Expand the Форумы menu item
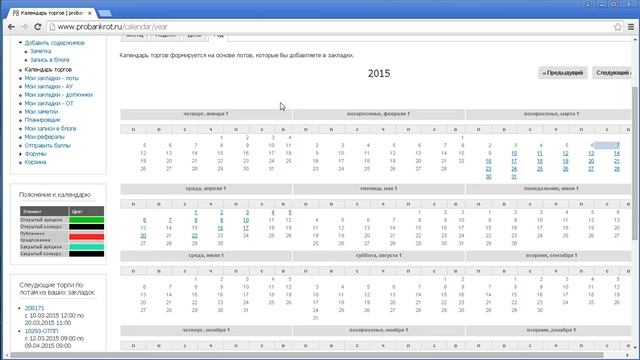 click(20, 154)
